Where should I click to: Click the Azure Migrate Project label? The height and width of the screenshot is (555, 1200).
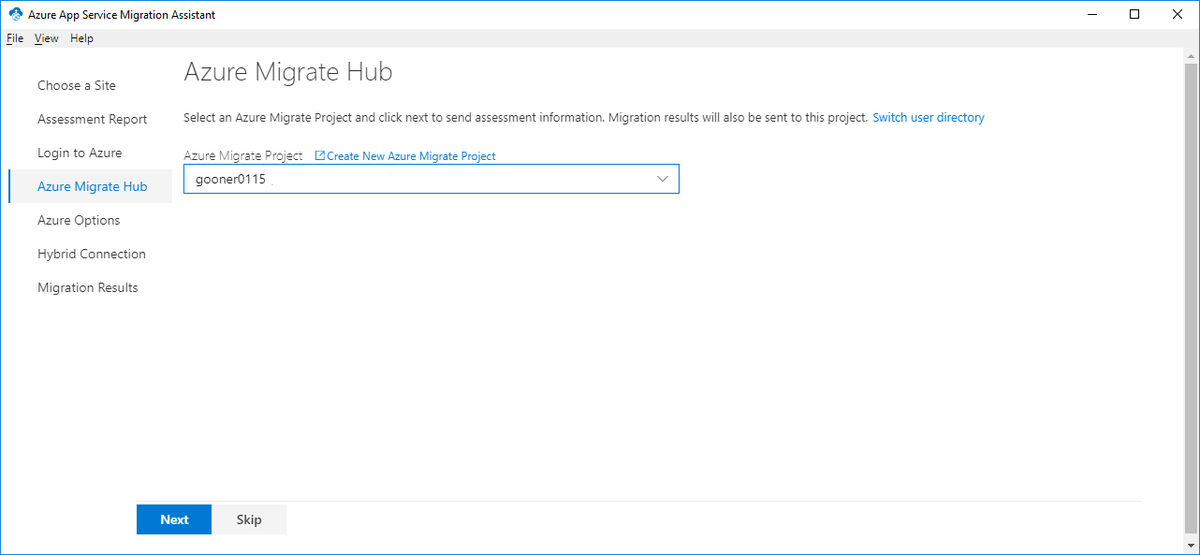243,156
